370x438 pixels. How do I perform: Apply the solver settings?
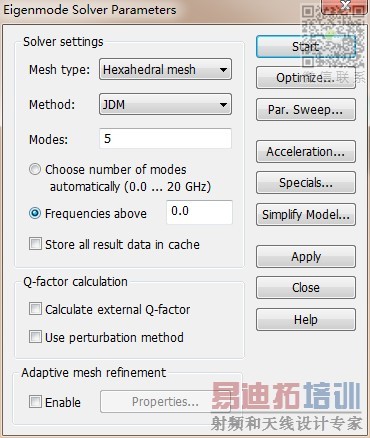pos(306,257)
